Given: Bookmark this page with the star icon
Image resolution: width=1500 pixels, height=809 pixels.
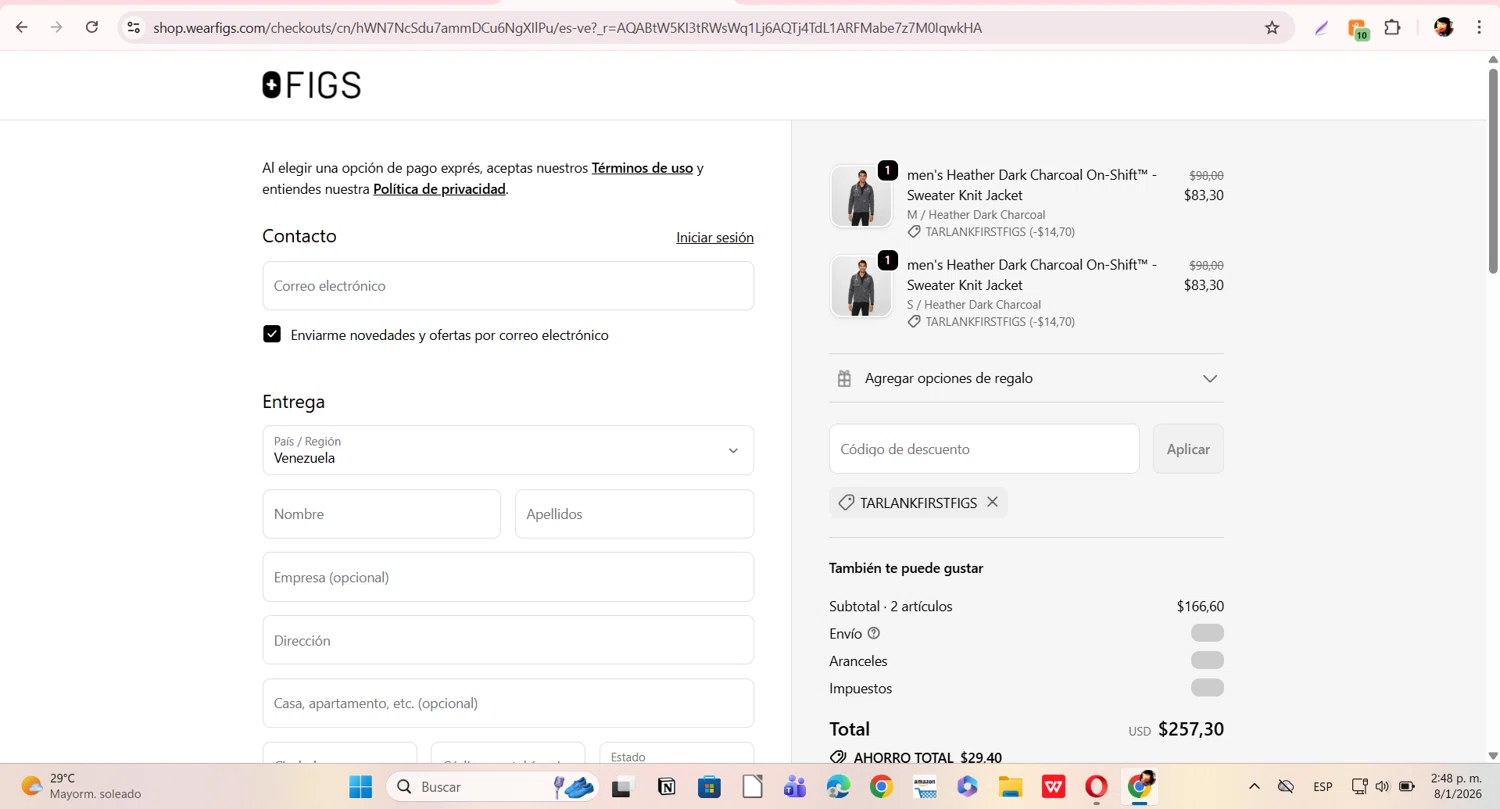Looking at the screenshot, I should [x=1272, y=28].
